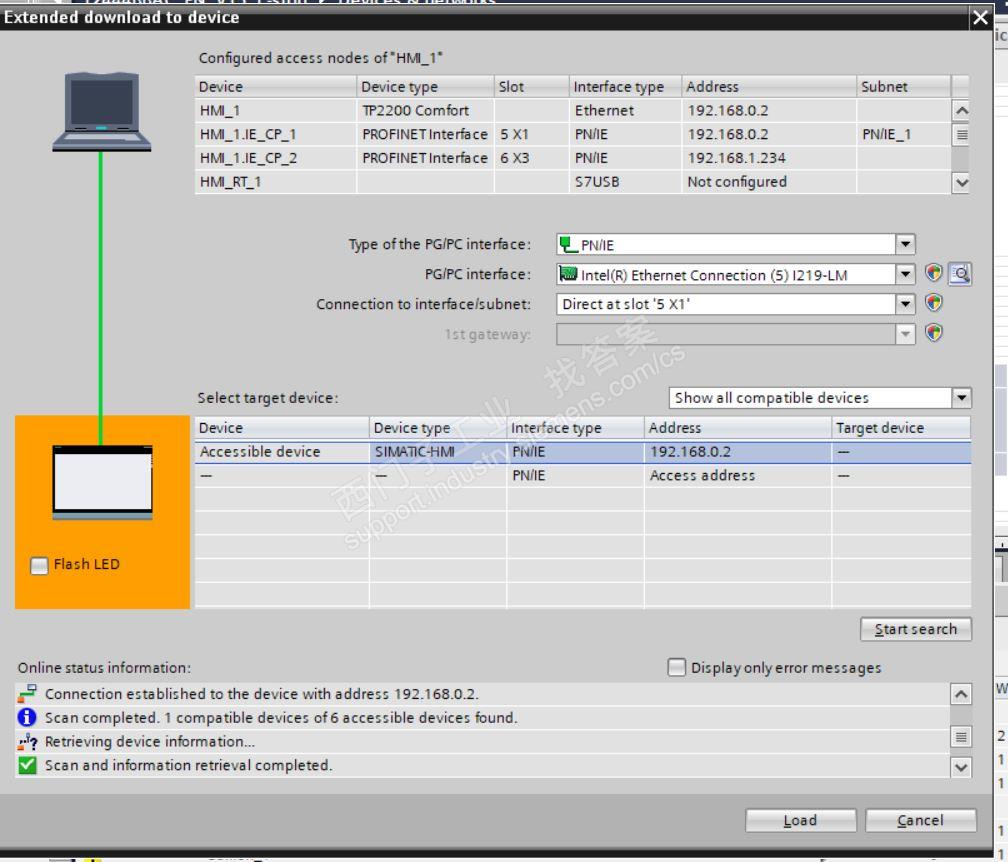Open Type of the PG/PC interface dropdown
Screen dimensions: 1008x862
point(905,244)
